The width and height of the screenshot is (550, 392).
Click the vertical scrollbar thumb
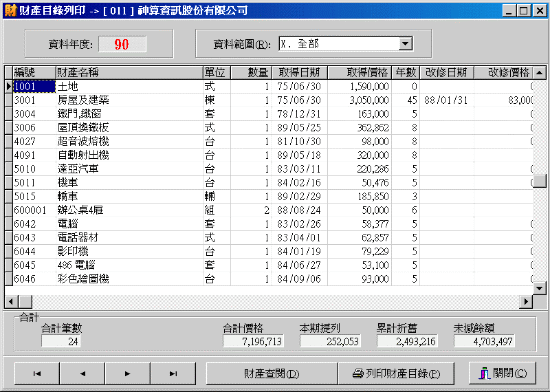539,180
